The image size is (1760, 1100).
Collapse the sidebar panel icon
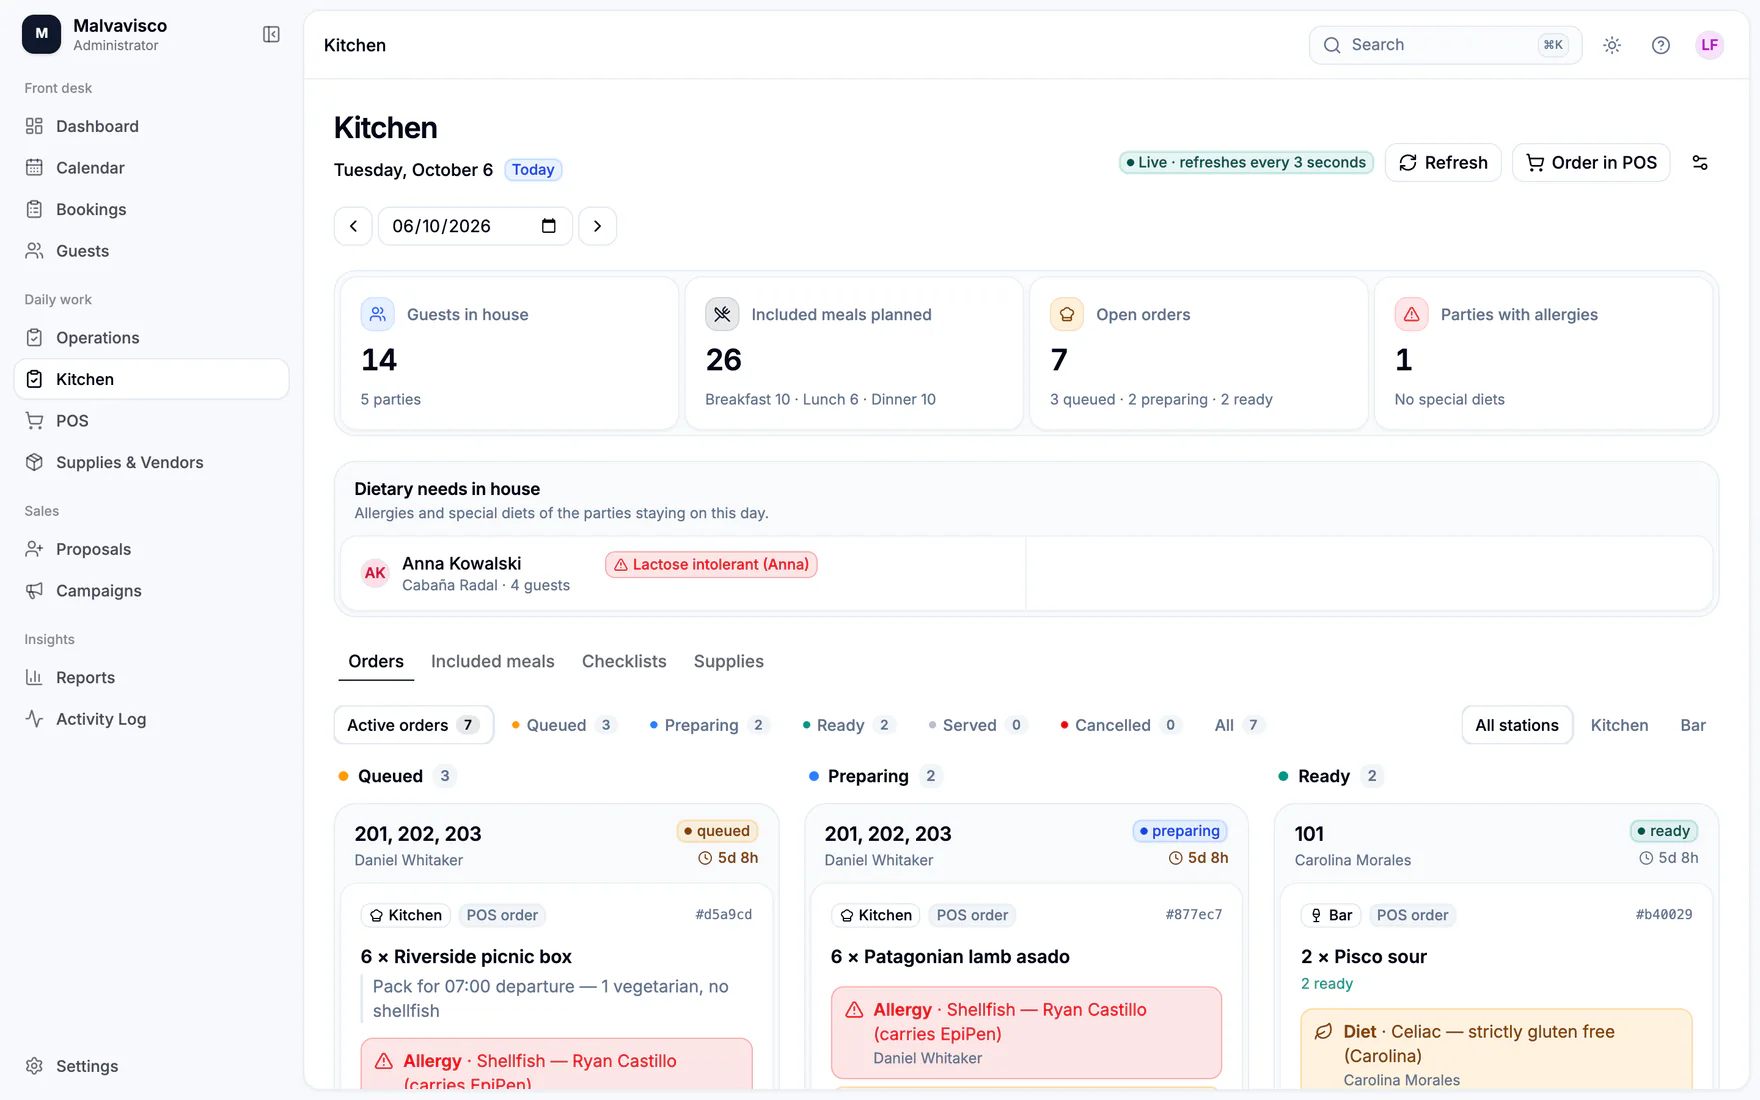tap(271, 35)
